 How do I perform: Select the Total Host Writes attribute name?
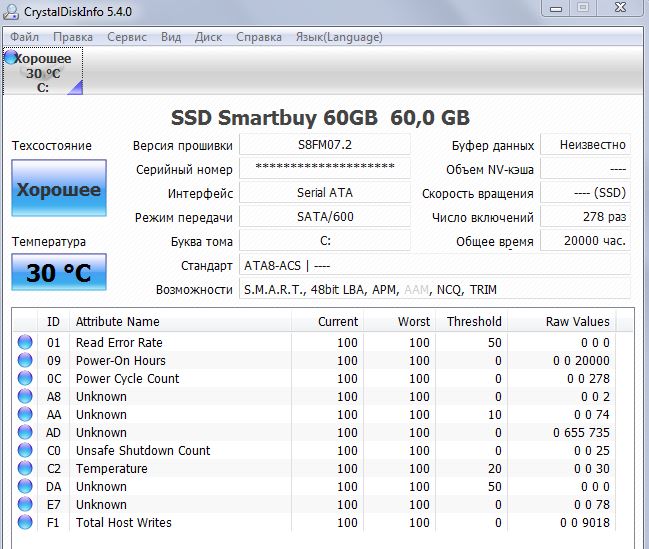coord(123,523)
